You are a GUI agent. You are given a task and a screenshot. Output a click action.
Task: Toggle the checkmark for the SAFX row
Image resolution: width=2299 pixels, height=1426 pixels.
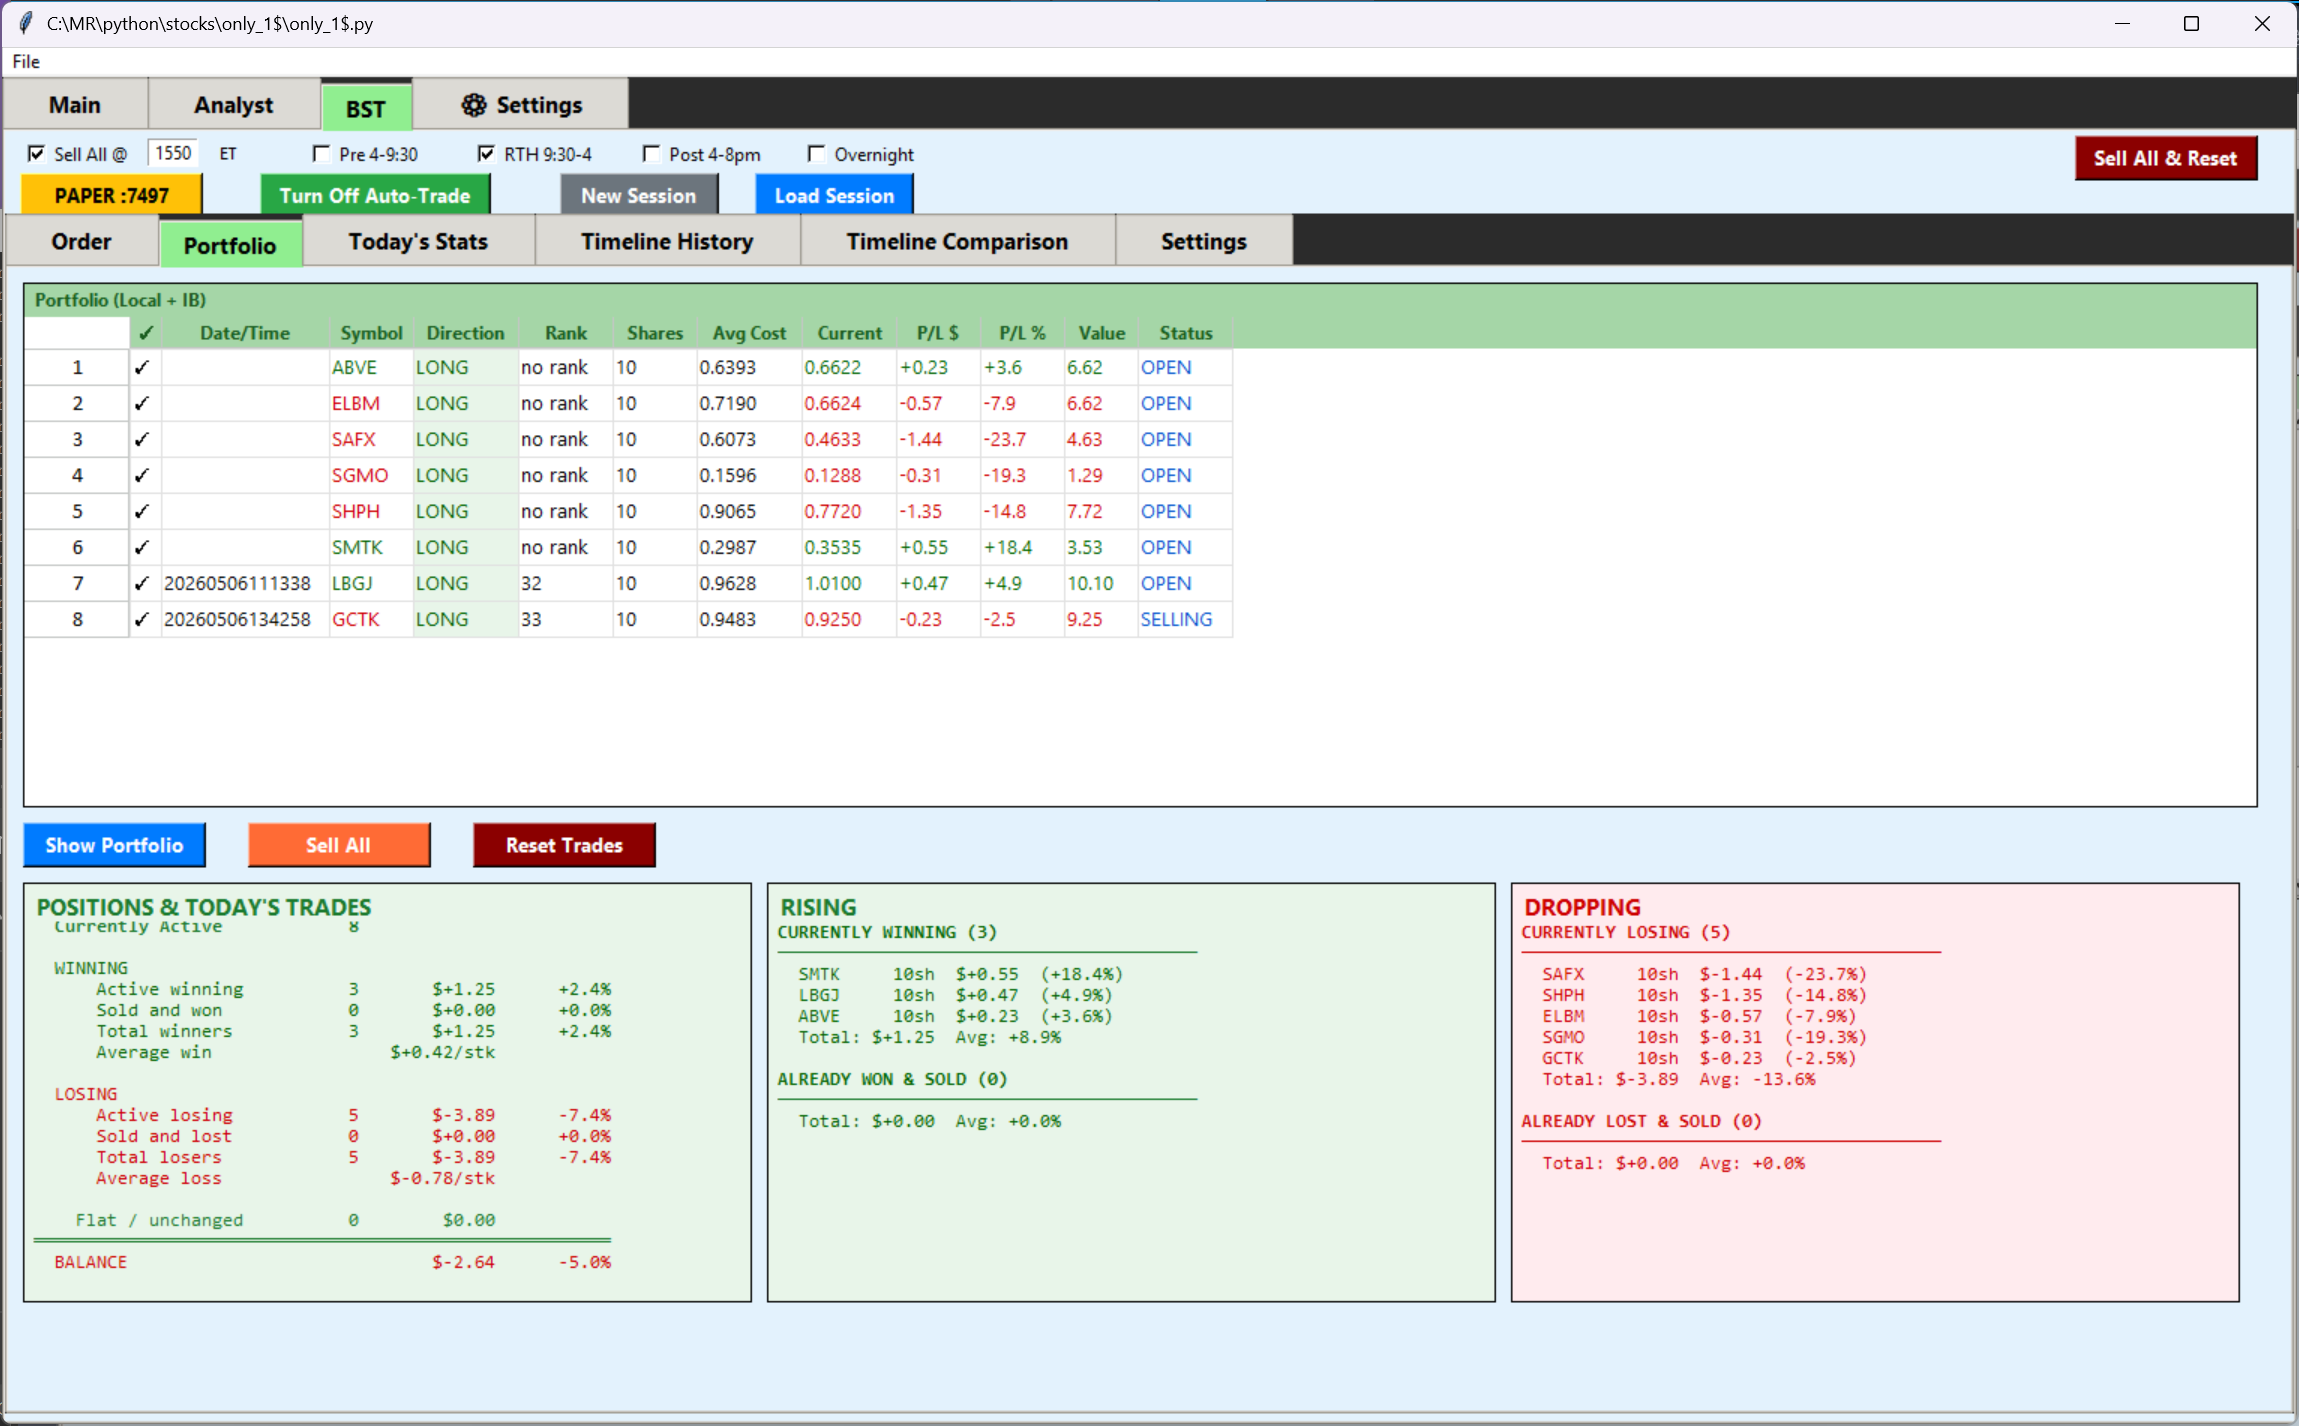pos(143,439)
